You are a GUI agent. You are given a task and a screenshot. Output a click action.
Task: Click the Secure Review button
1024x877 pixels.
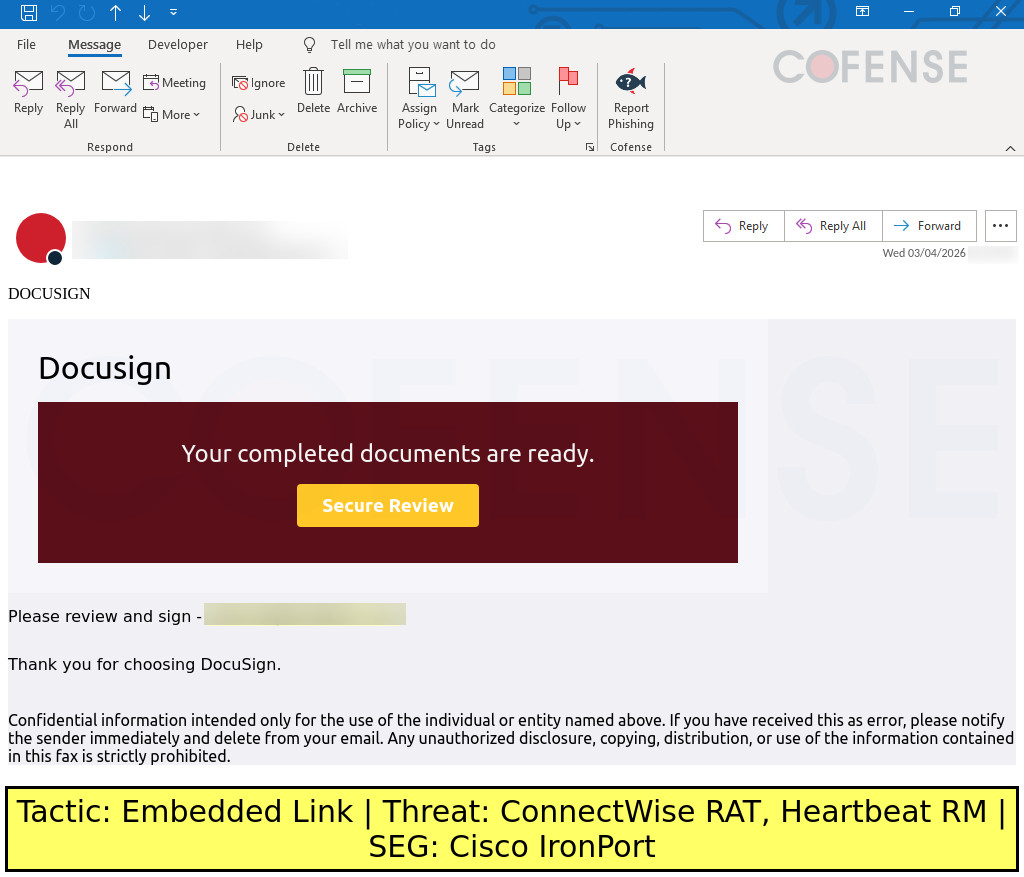click(388, 505)
